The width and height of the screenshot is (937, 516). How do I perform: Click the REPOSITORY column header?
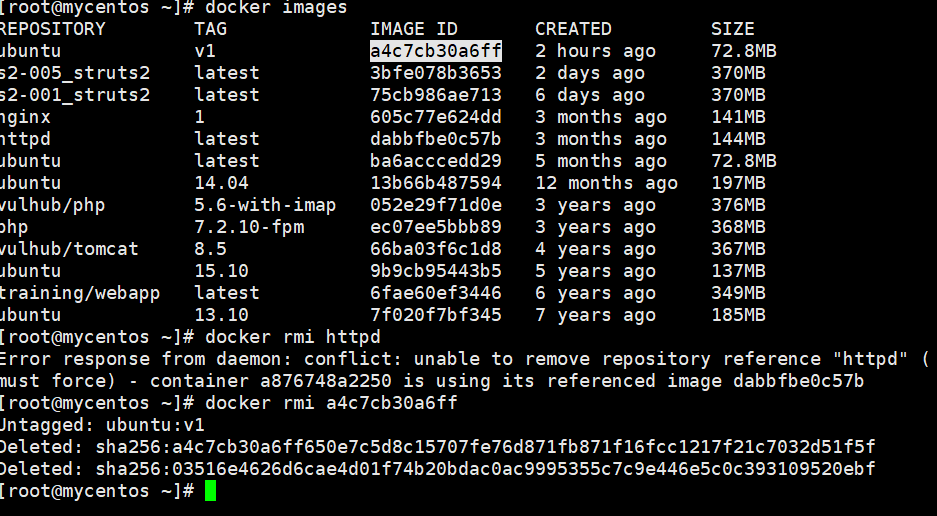pos(53,29)
